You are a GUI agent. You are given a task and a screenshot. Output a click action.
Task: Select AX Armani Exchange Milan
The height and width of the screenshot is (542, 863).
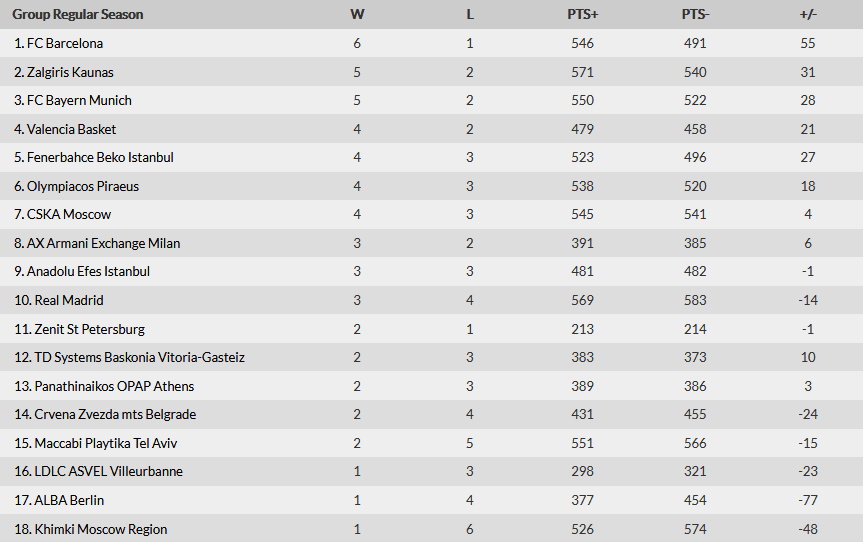pyautogui.click(x=103, y=243)
